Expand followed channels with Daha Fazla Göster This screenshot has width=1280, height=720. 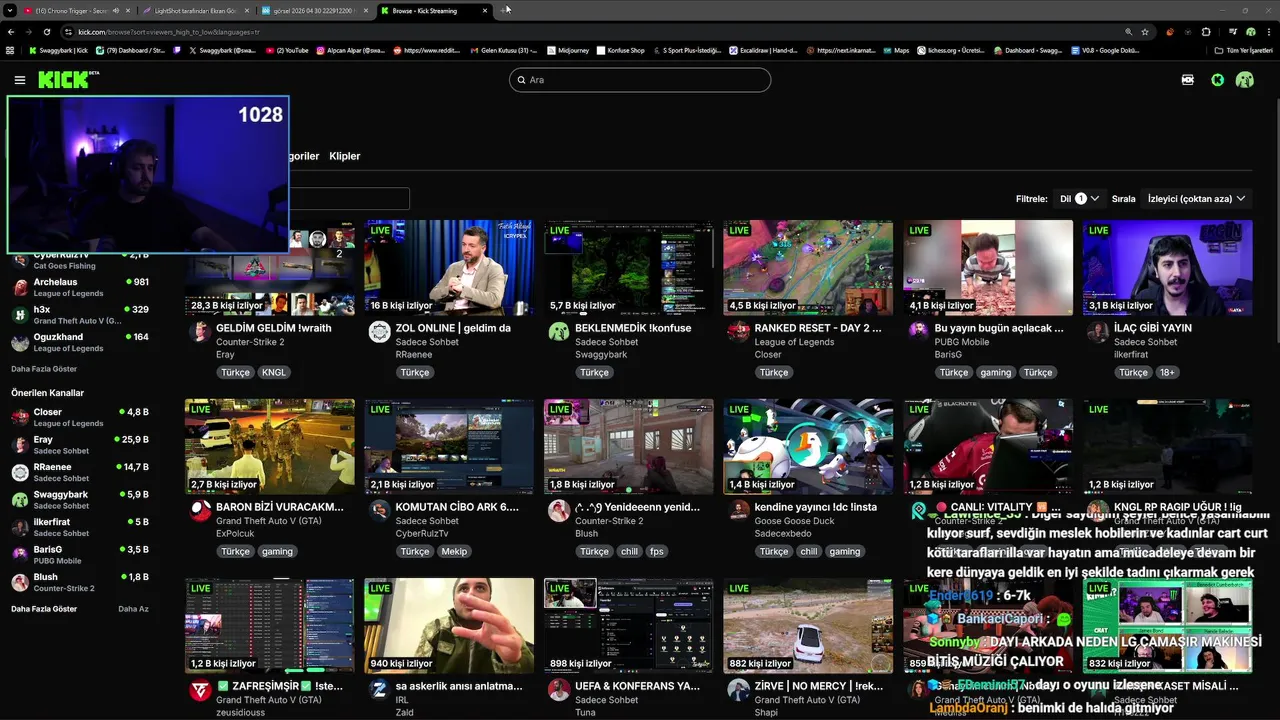click(44, 369)
